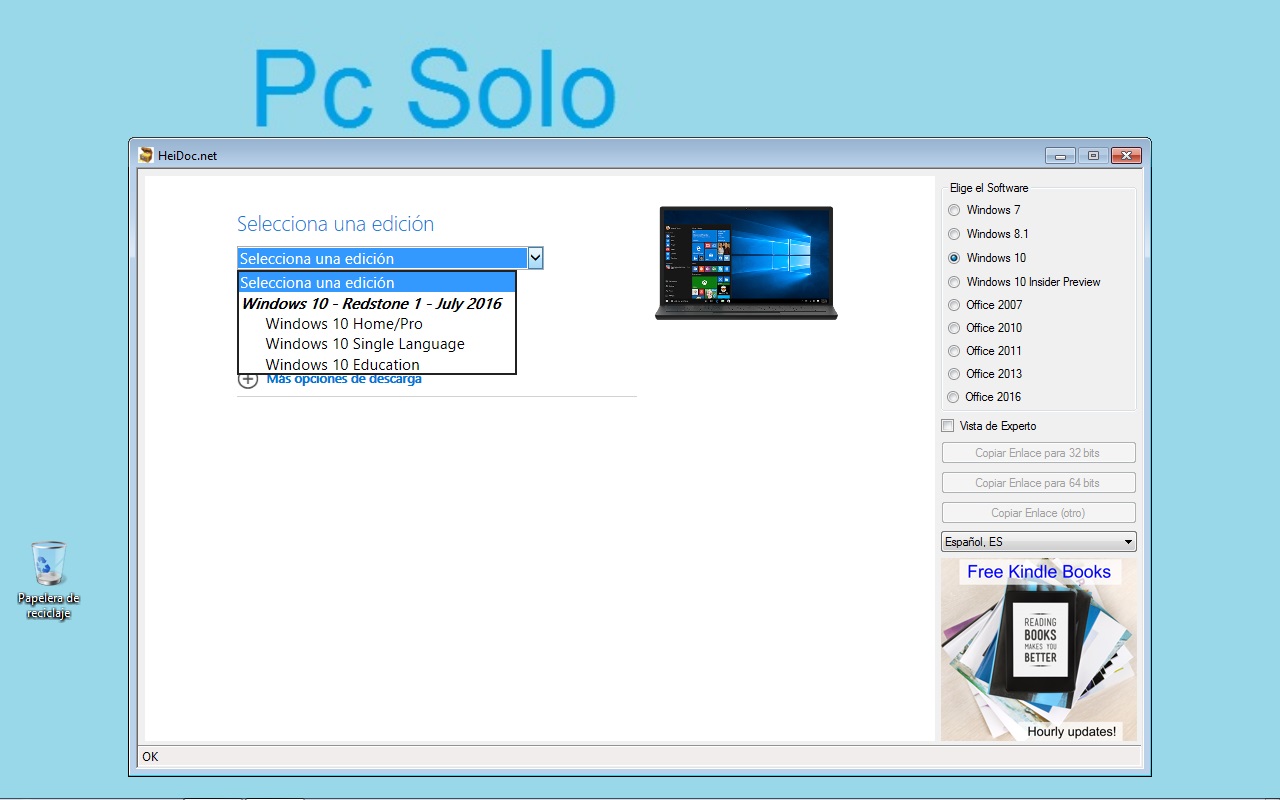1280x800 pixels.
Task: Click the plus icon beside Más opciones de descarga
Action: 247,379
